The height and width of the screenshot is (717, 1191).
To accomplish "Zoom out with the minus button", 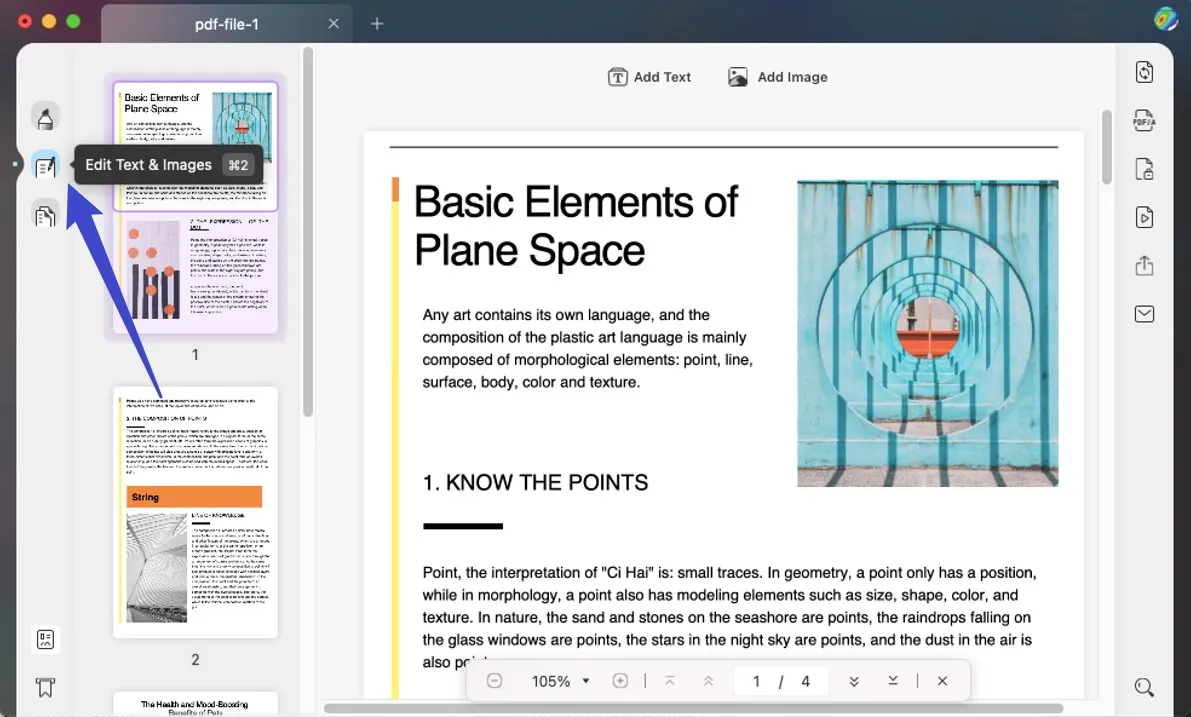I will pos(494,681).
